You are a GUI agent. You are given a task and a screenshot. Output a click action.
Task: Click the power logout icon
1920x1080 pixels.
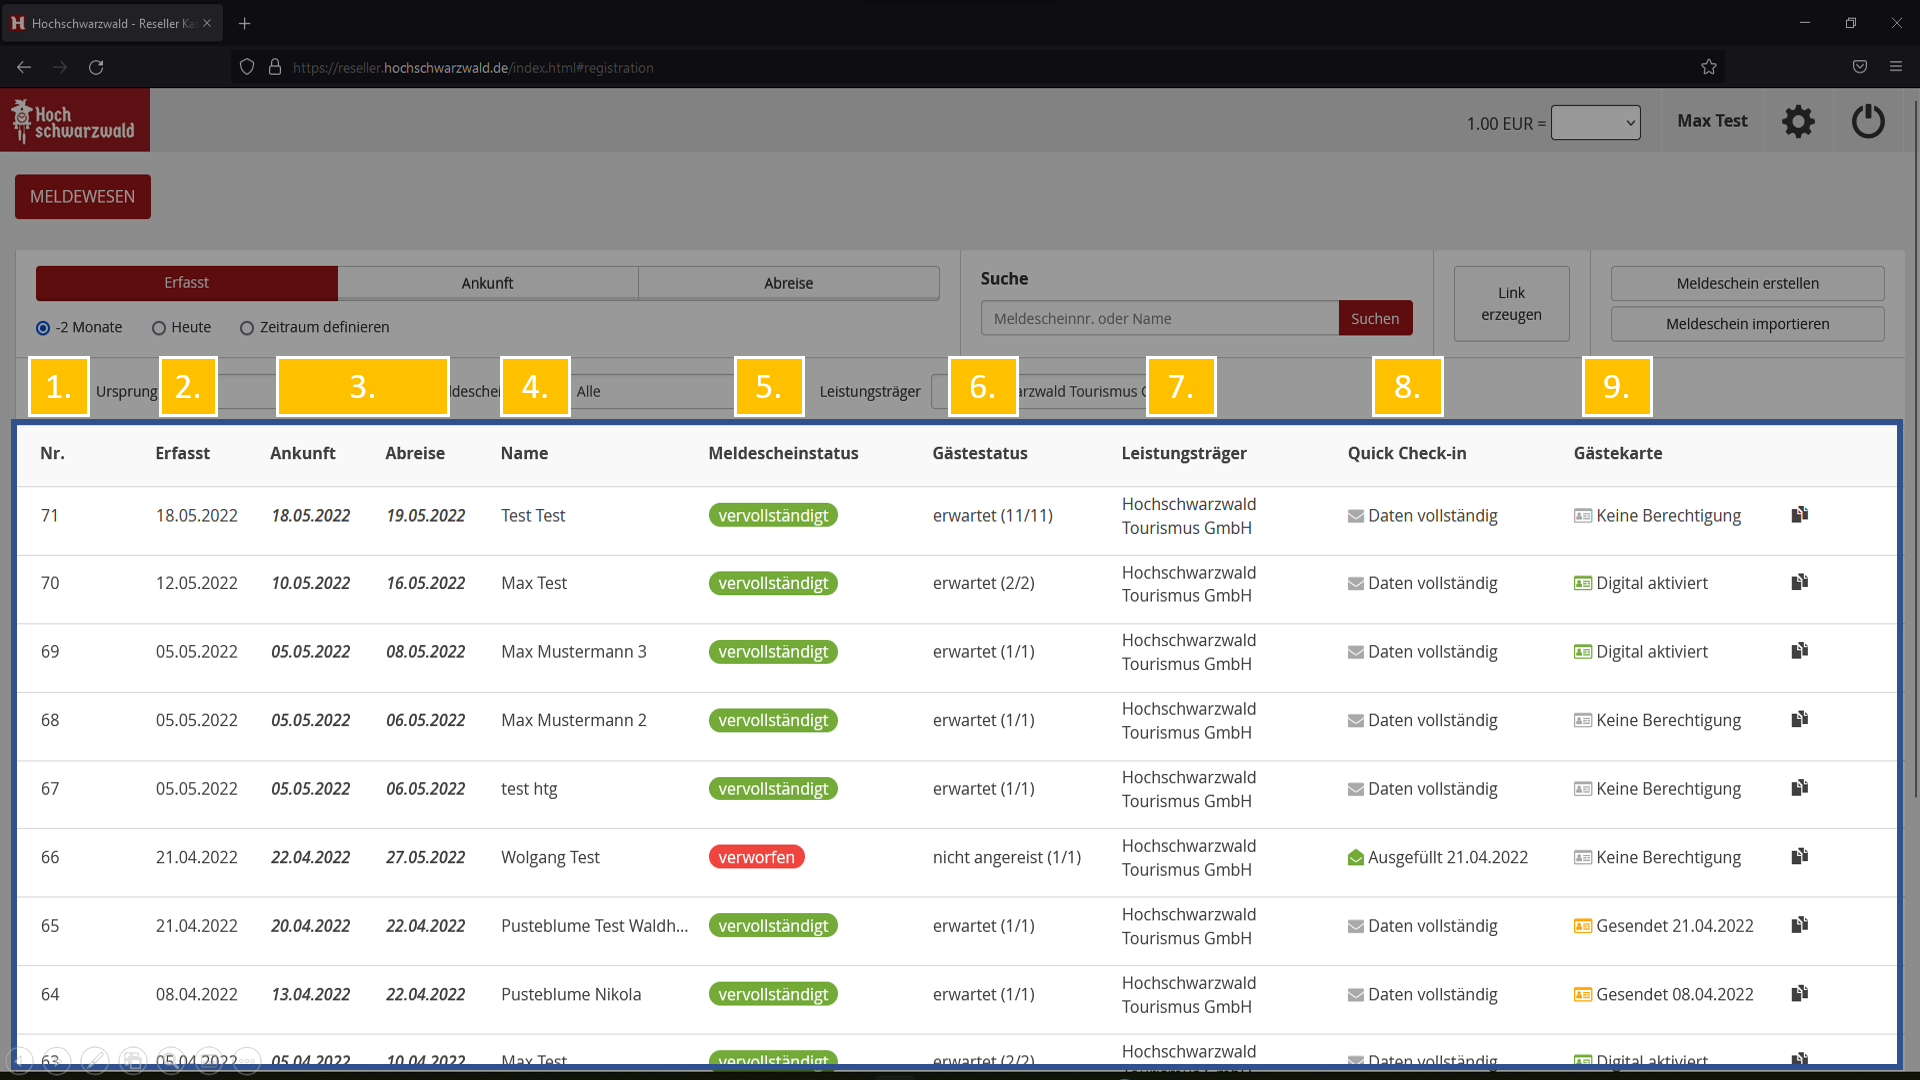coord(1868,122)
